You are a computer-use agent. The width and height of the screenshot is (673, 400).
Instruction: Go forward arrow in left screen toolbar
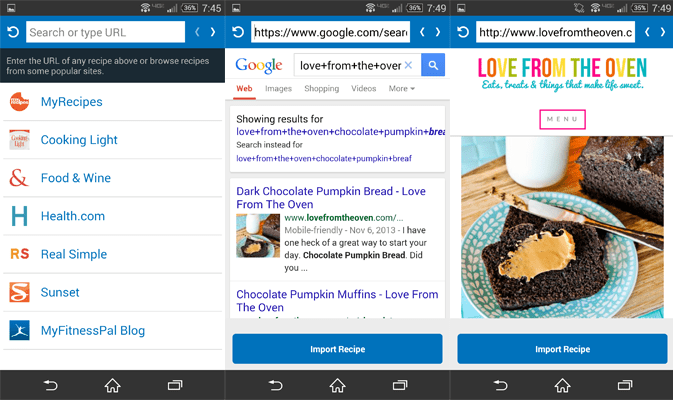coord(212,32)
